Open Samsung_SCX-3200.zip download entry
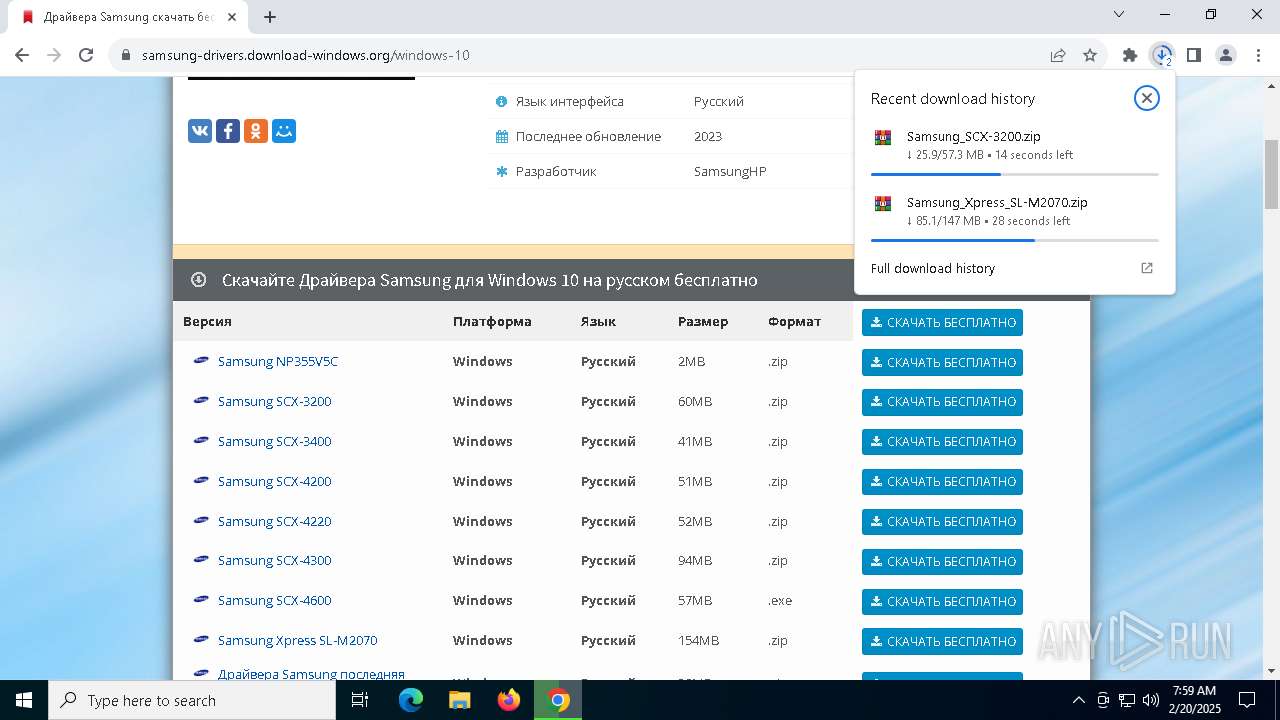The height and width of the screenshot is (720, 1280). [1014, 145]
